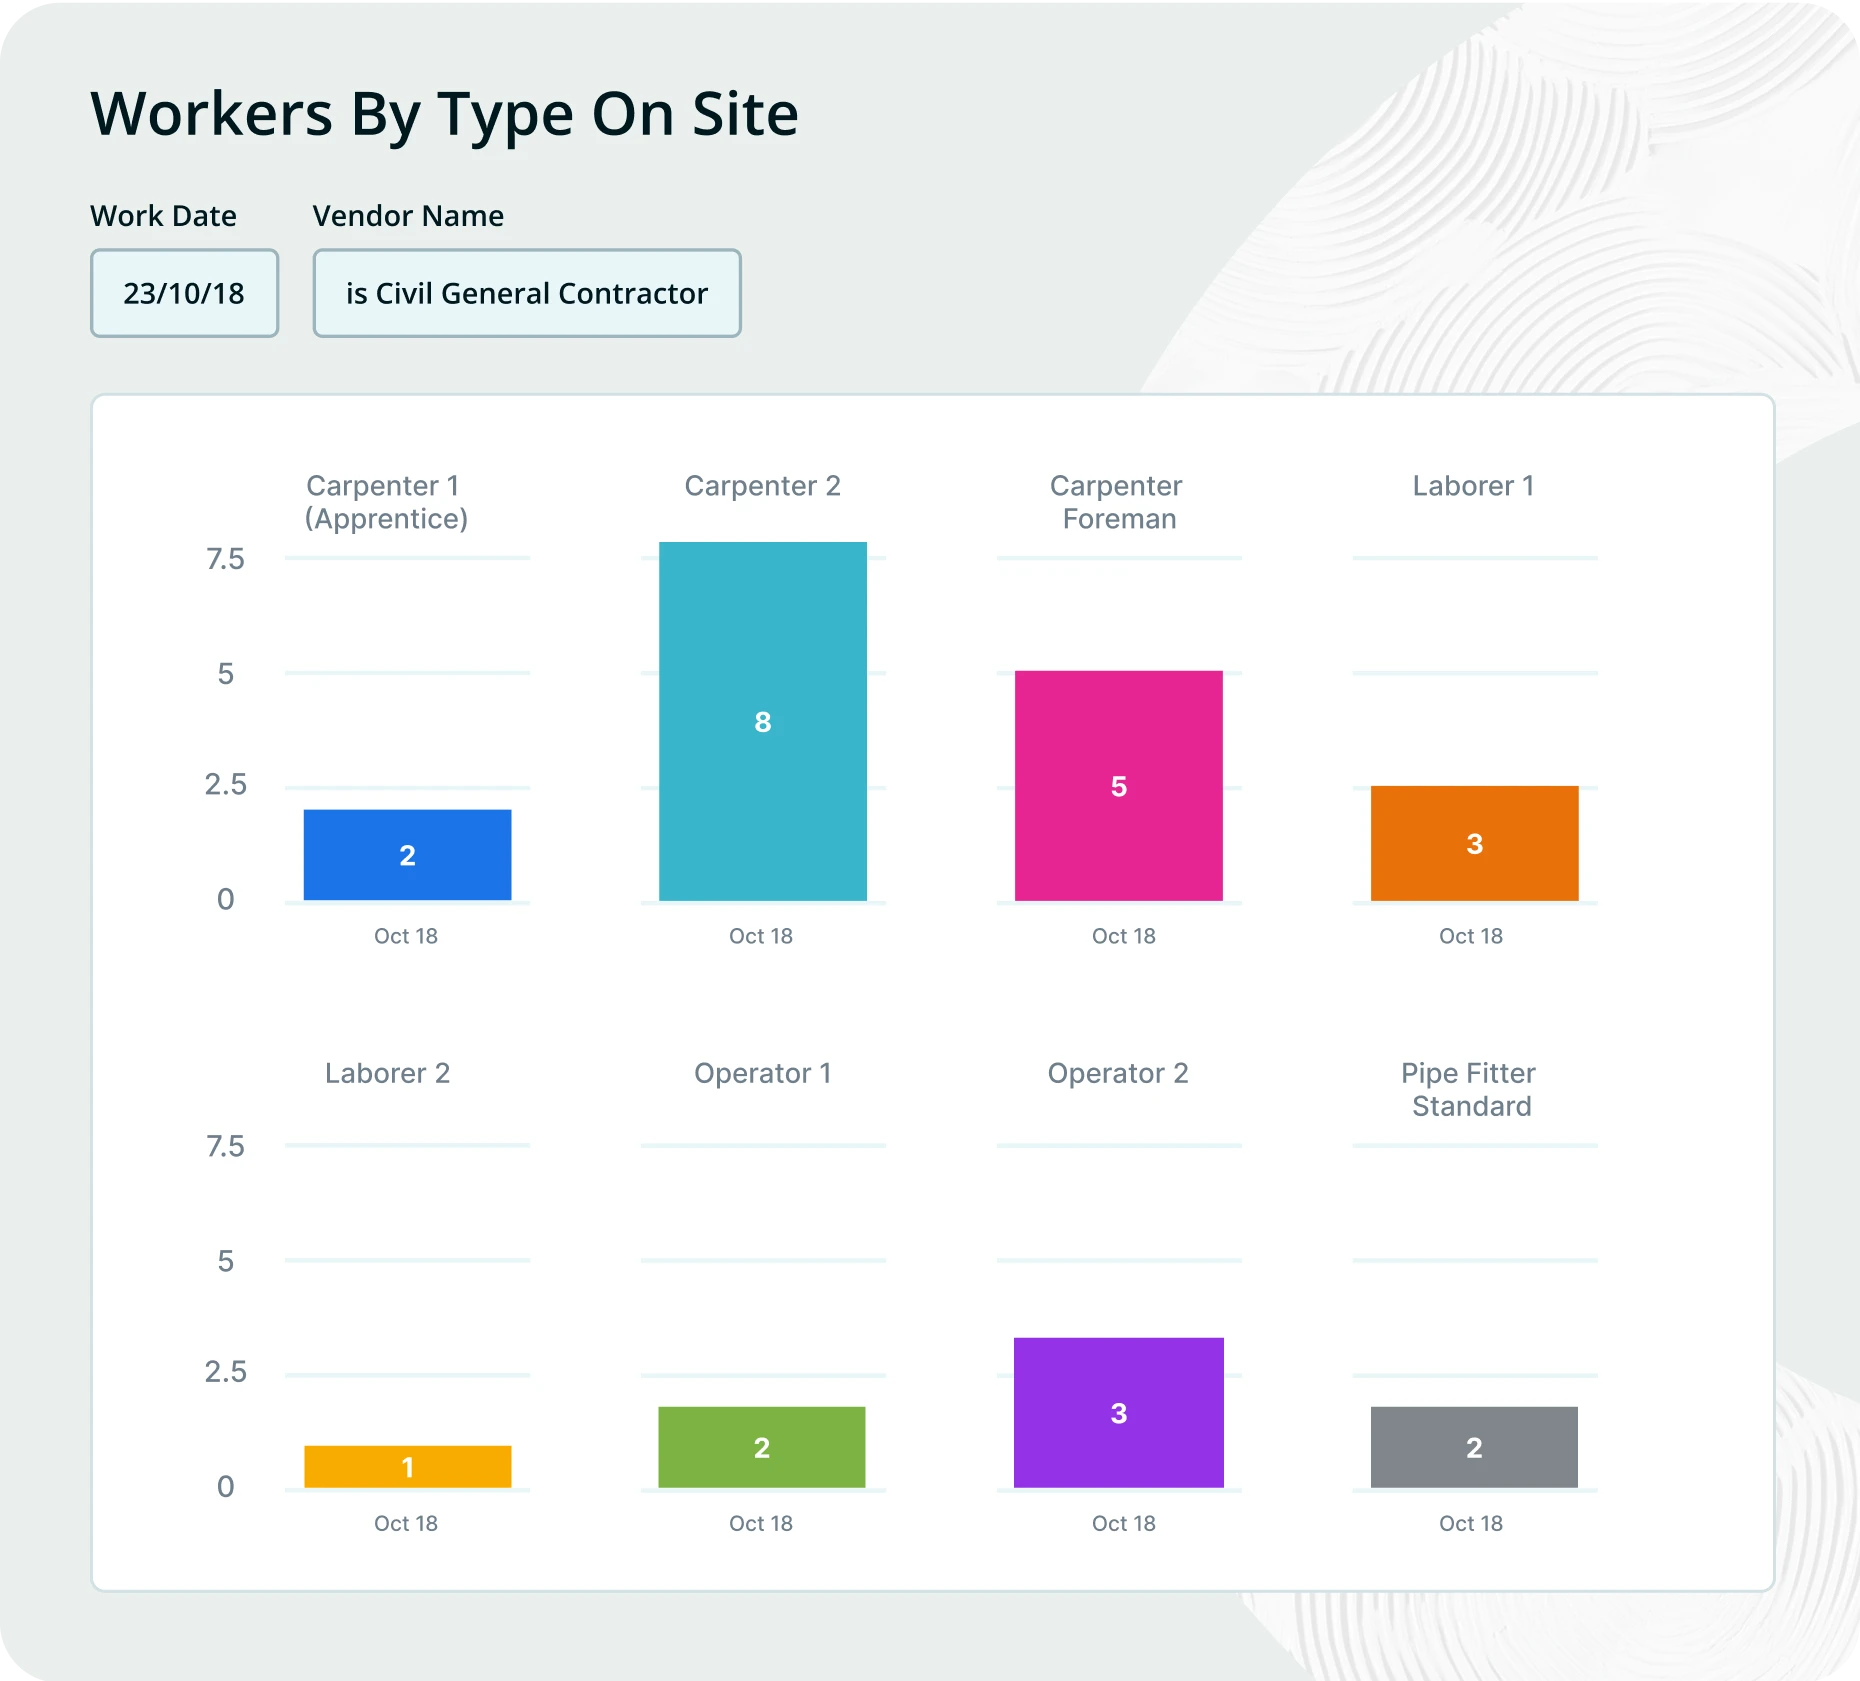Screen dimensions: 1860x1681
Task: Click the Carpenter Foreman chart title
Action: (x=1117, y=502)
